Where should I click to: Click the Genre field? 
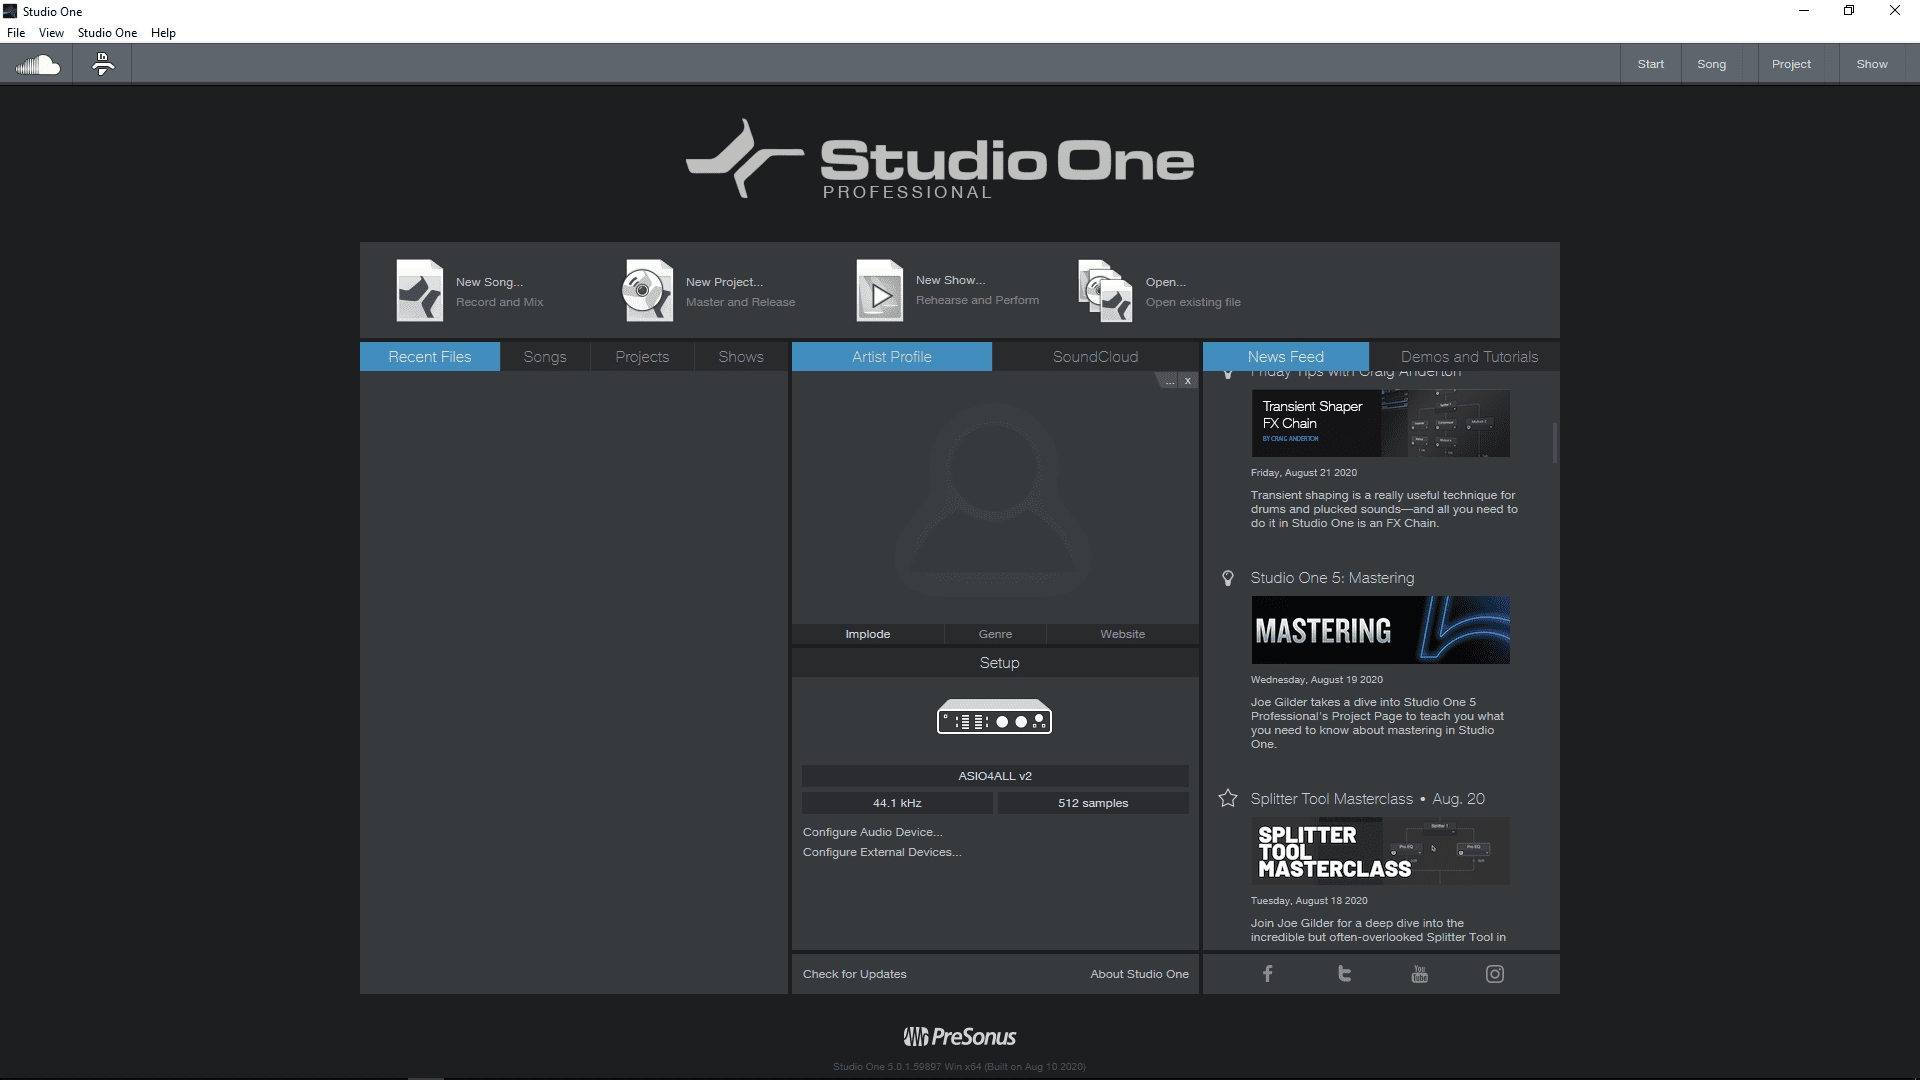[995, 634]
